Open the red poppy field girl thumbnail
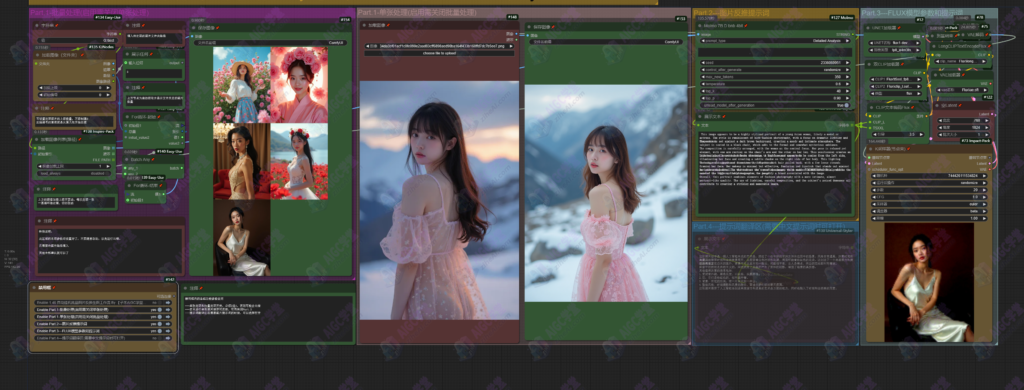Image resolution: width=1024 pixels, height=390 pixels. [x=299, y=162]
